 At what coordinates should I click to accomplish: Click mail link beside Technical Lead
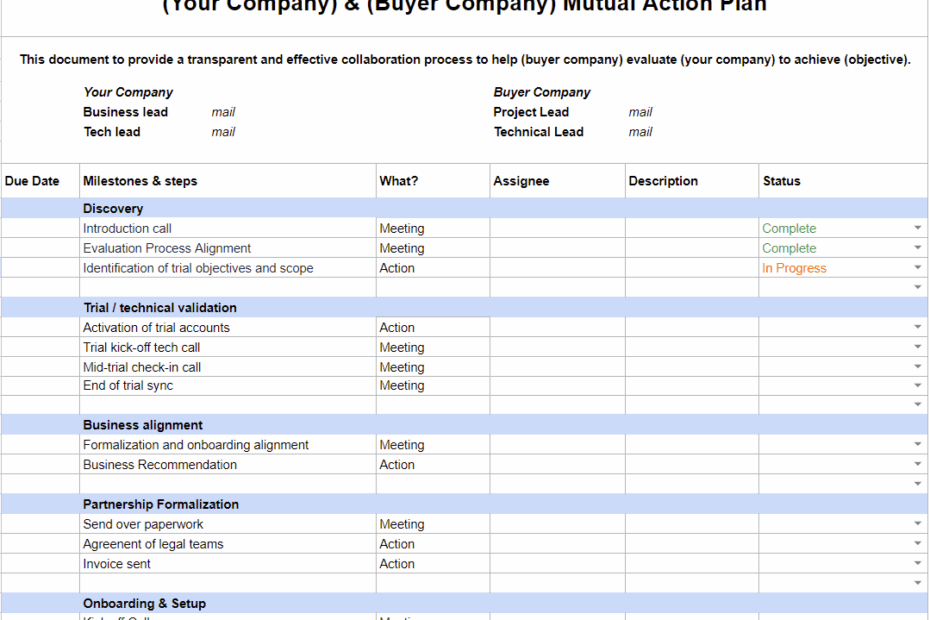pos(640,131)
